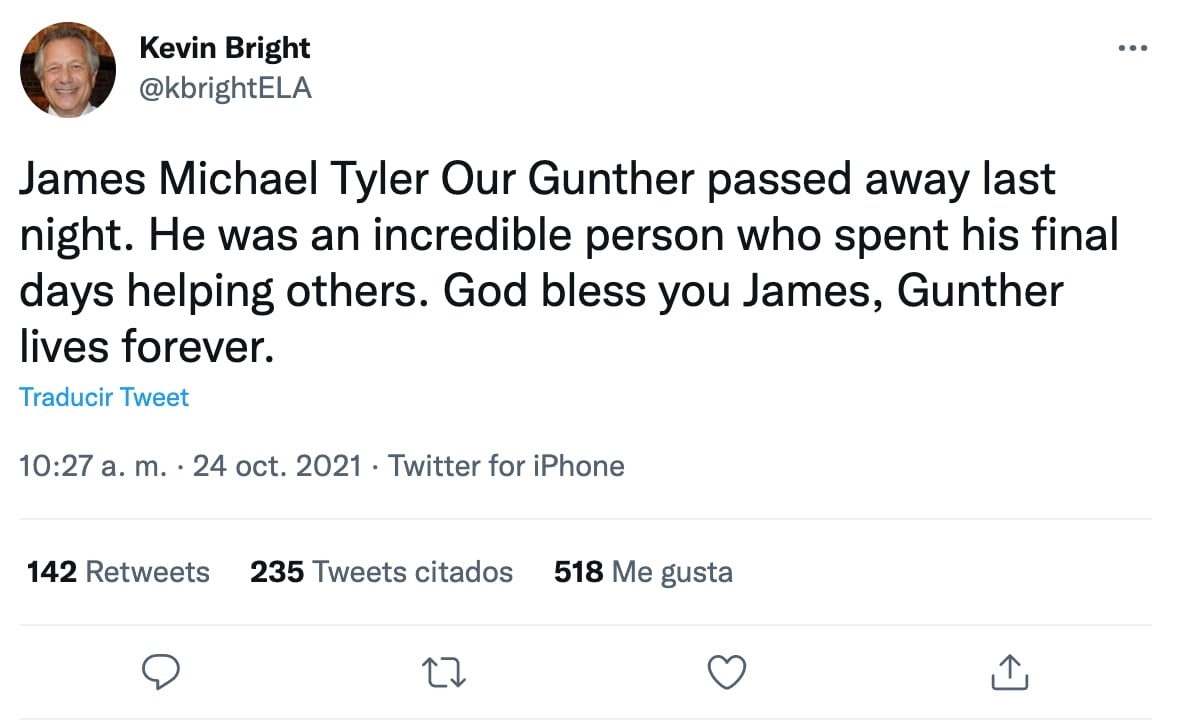View the 235 Tweets citados
The image size is (1180, 728).
380,571
